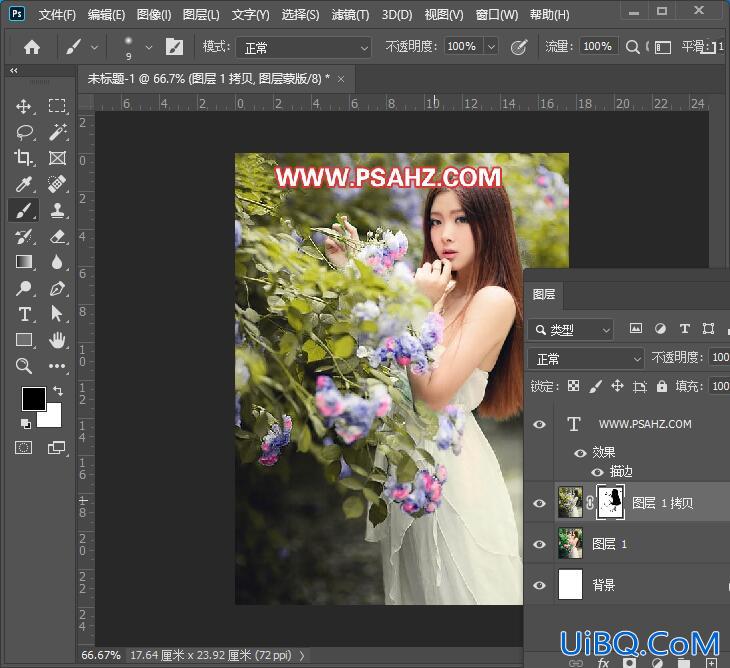Select the History Brush tool
The height and width of the screenshot is (668, 730).
23,236
